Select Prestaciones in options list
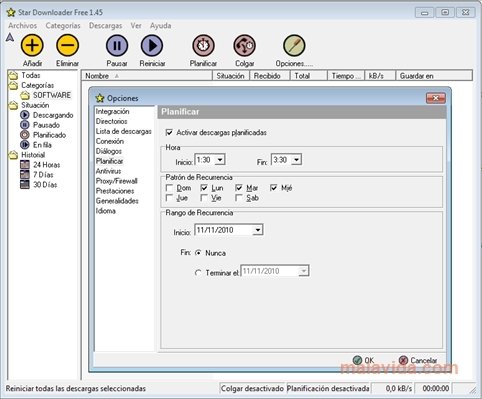 coord(115,191)
